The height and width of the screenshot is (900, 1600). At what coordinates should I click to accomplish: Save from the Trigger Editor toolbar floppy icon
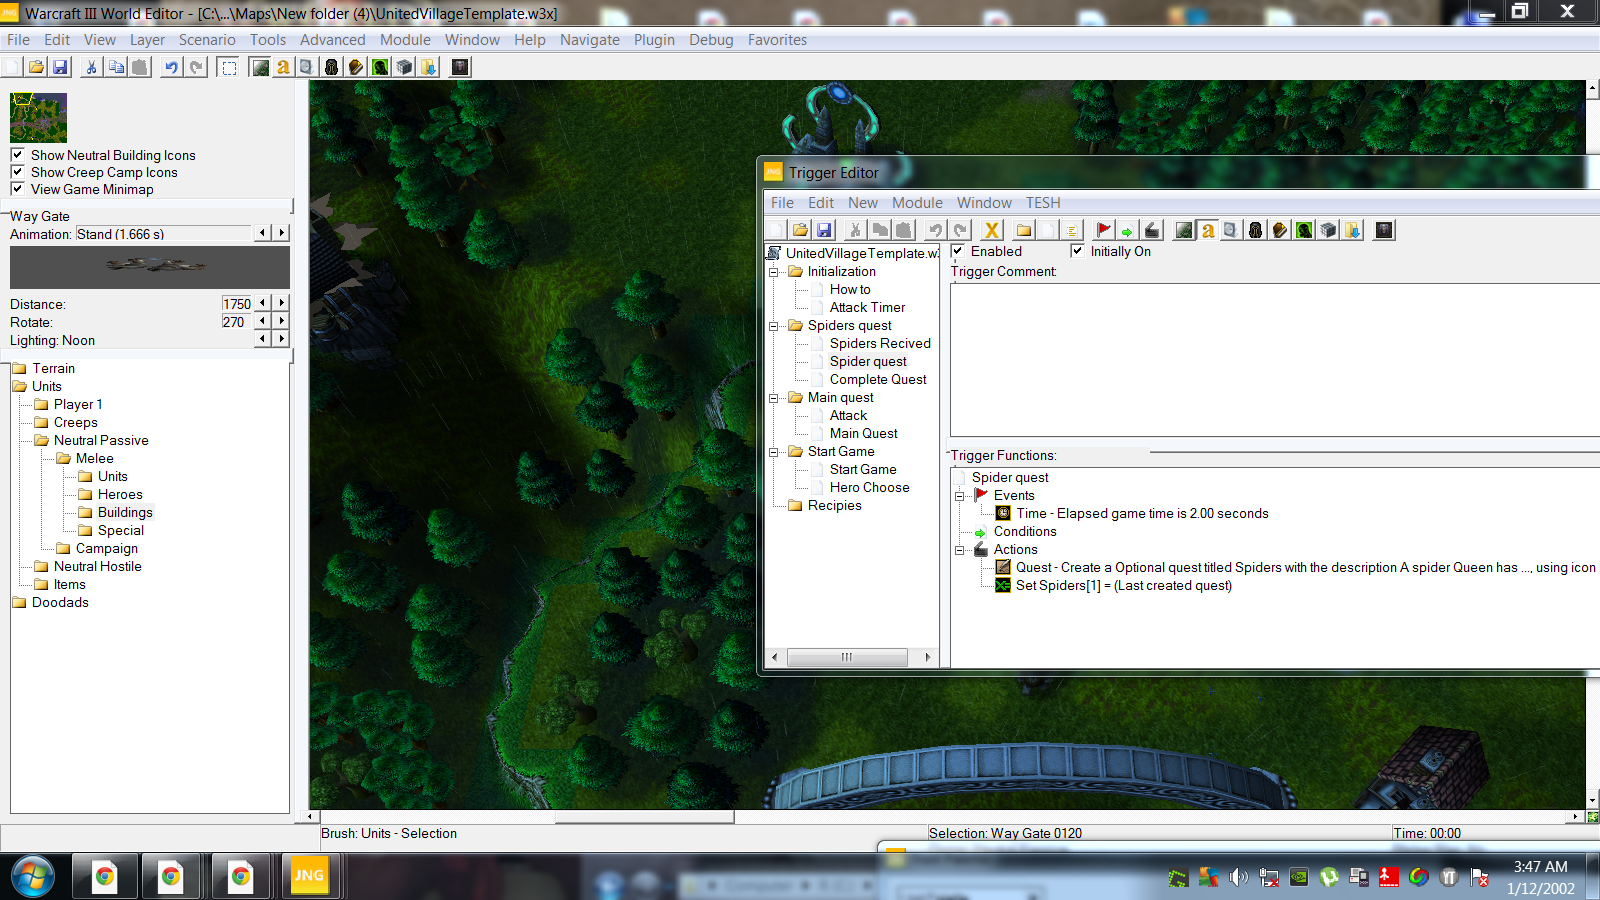click(824, 230)
